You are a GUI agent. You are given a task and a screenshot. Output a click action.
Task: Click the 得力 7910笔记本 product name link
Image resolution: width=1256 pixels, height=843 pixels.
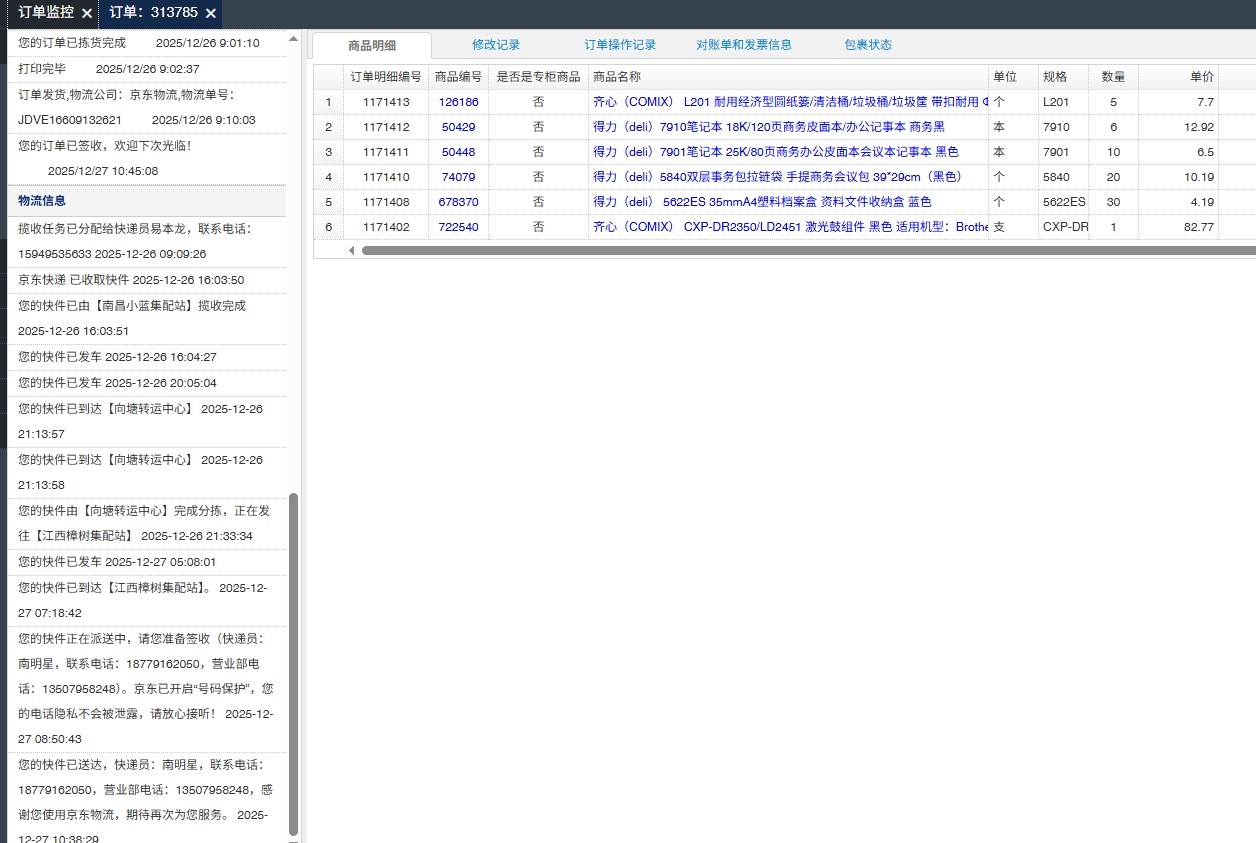click(x=768, y=127)
